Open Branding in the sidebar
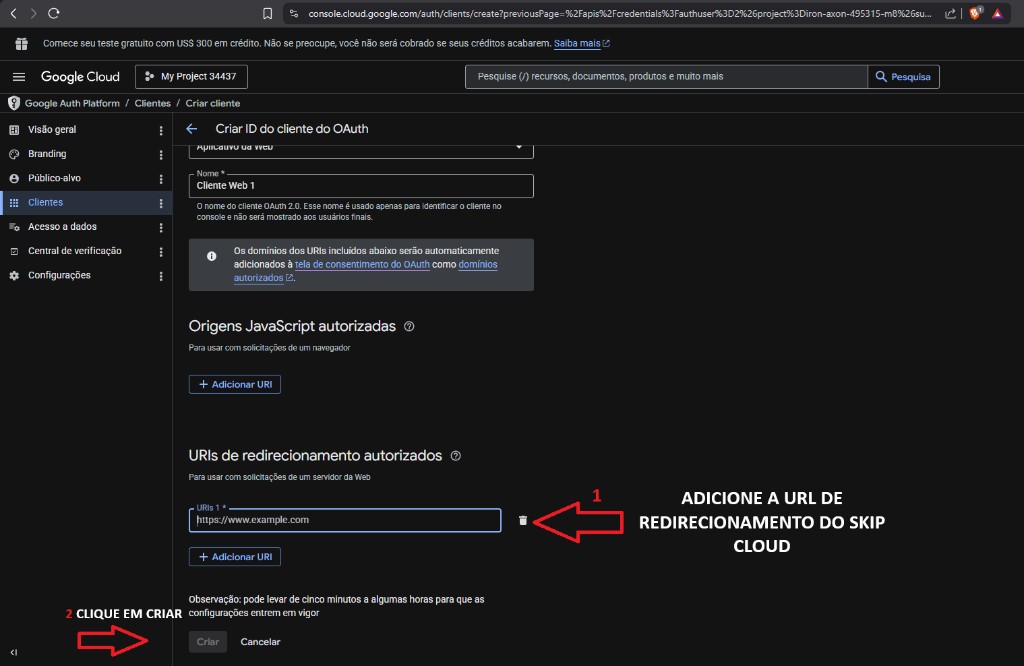The height and width of the screenshot is (666, 1024). [x=47, y=154]
